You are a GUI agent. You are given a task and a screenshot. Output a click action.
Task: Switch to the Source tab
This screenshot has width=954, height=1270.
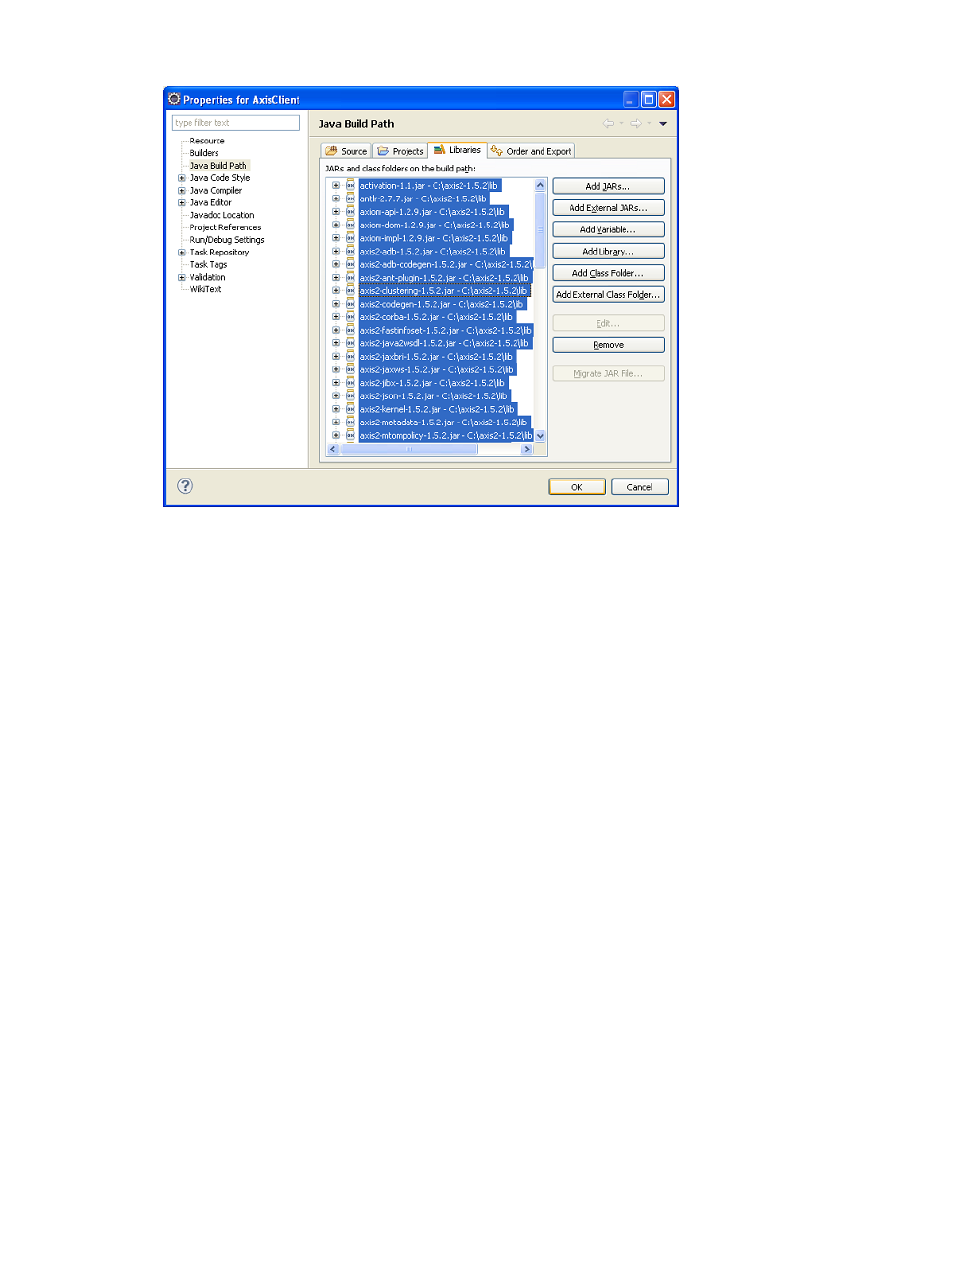point(346,151)
